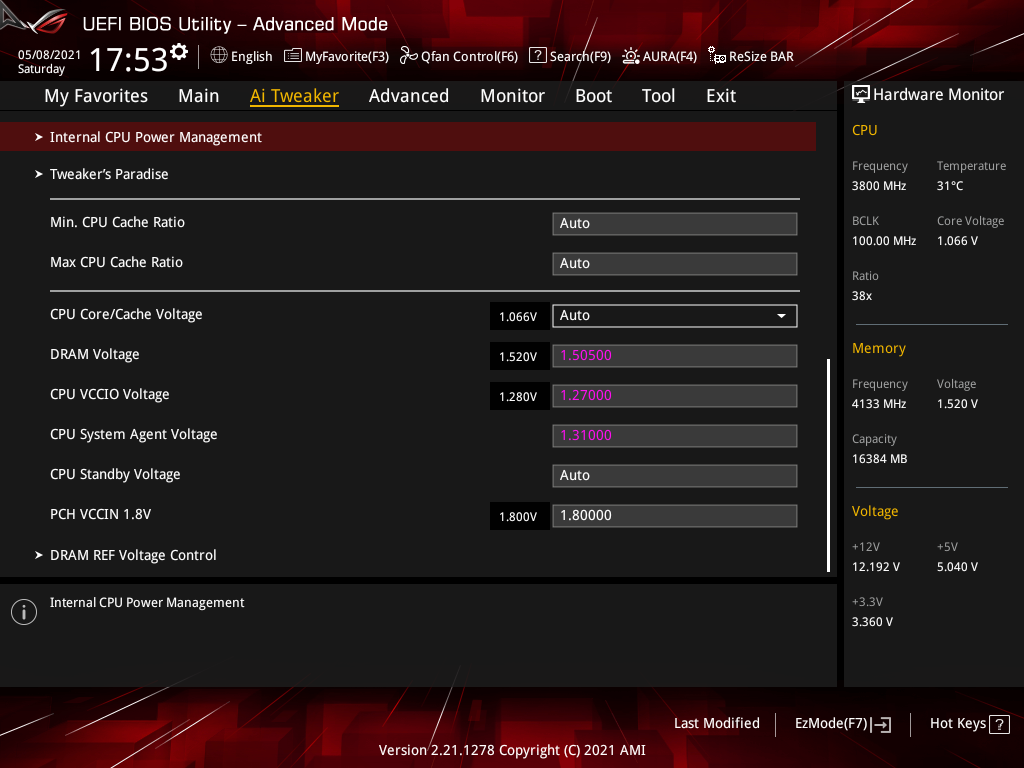Click the 1.520V DRAM voltage readout
Screen dimensions: 1024x768
pos(519,357)
